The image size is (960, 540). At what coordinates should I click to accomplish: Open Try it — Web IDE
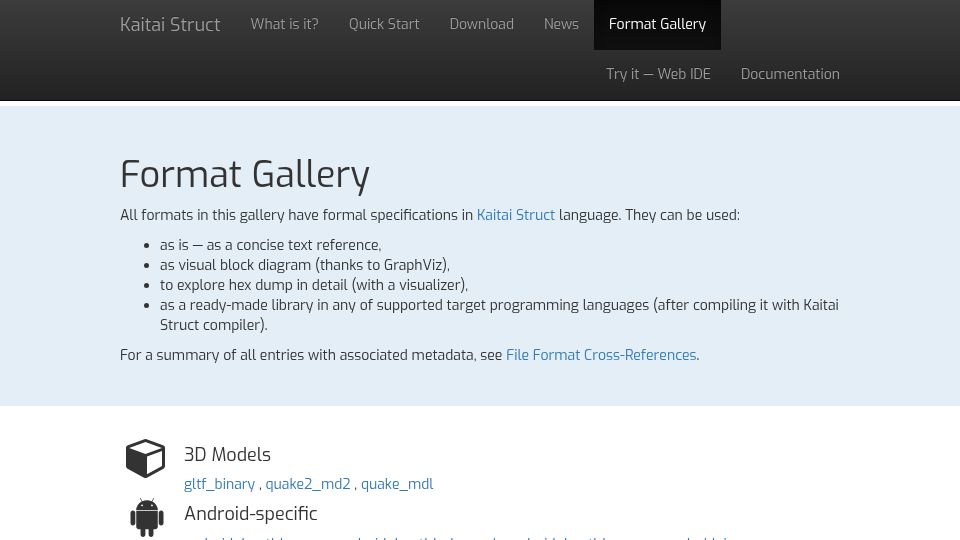click(x=658, y=74)
